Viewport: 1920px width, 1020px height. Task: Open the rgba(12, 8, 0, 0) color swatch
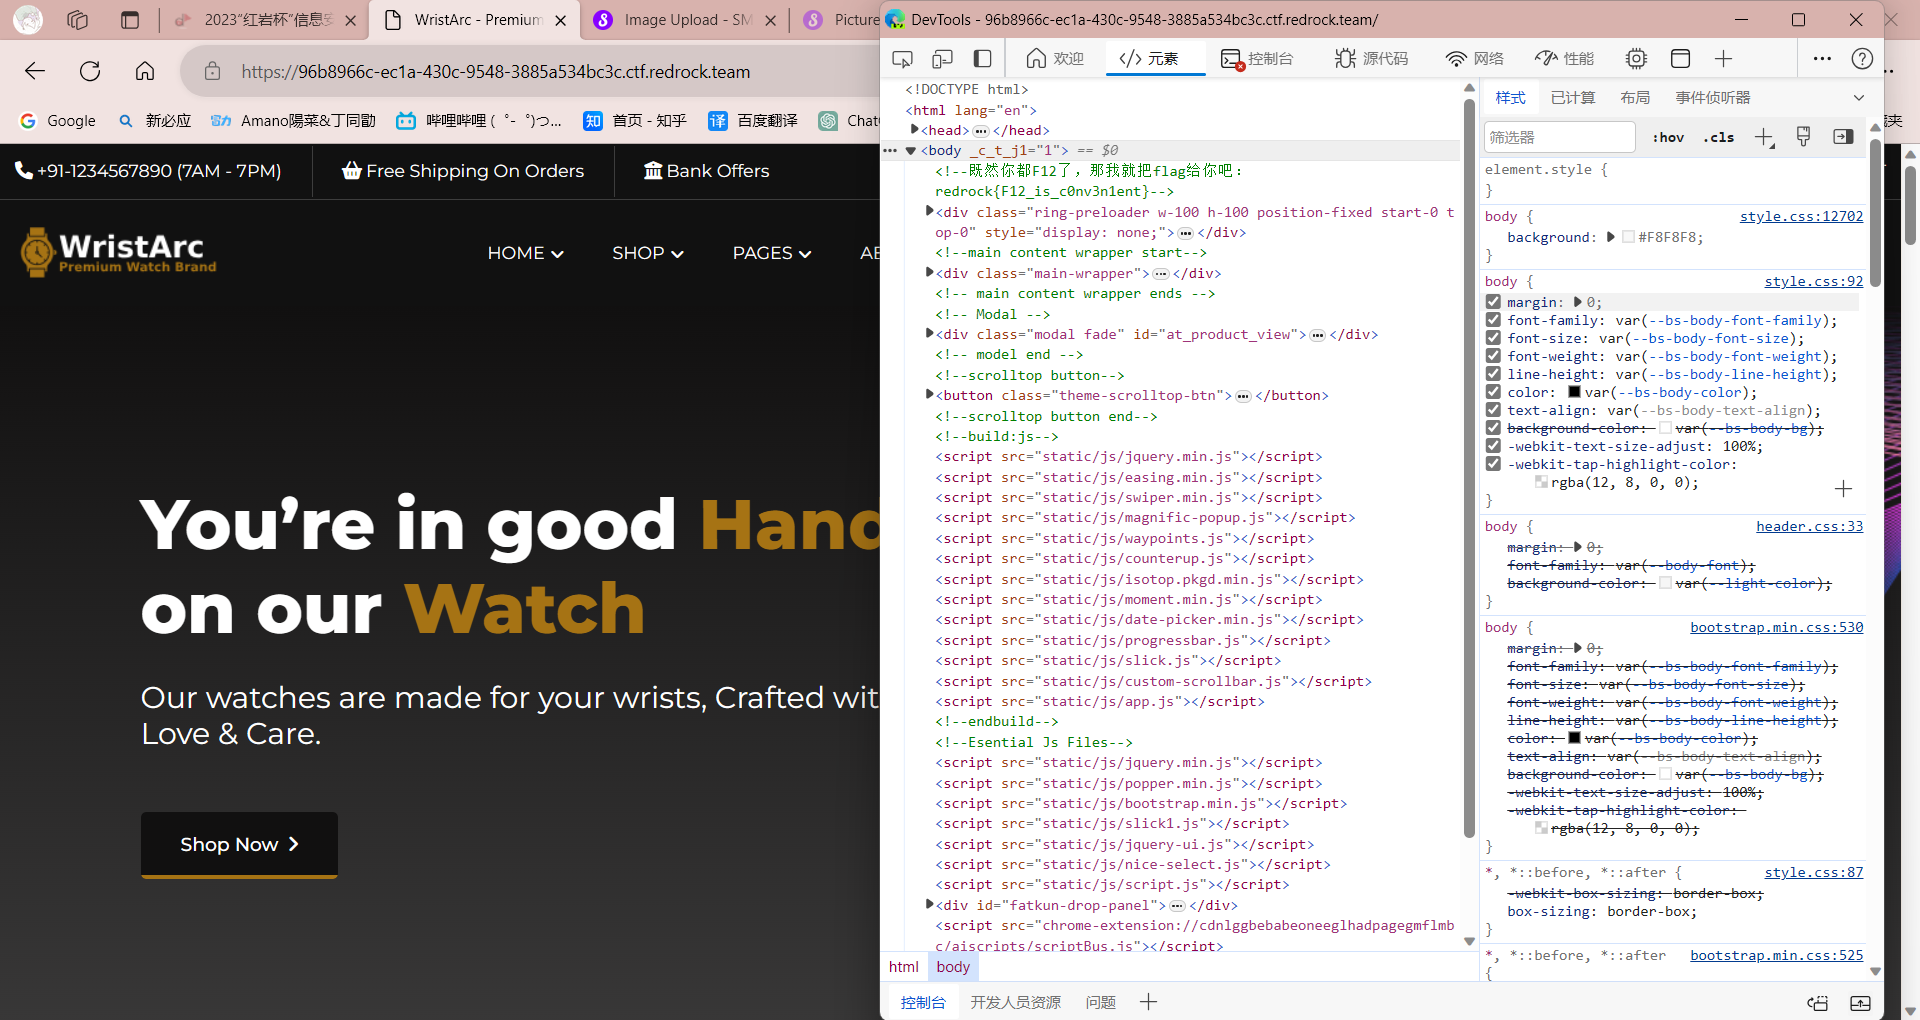click(1541, 482)
